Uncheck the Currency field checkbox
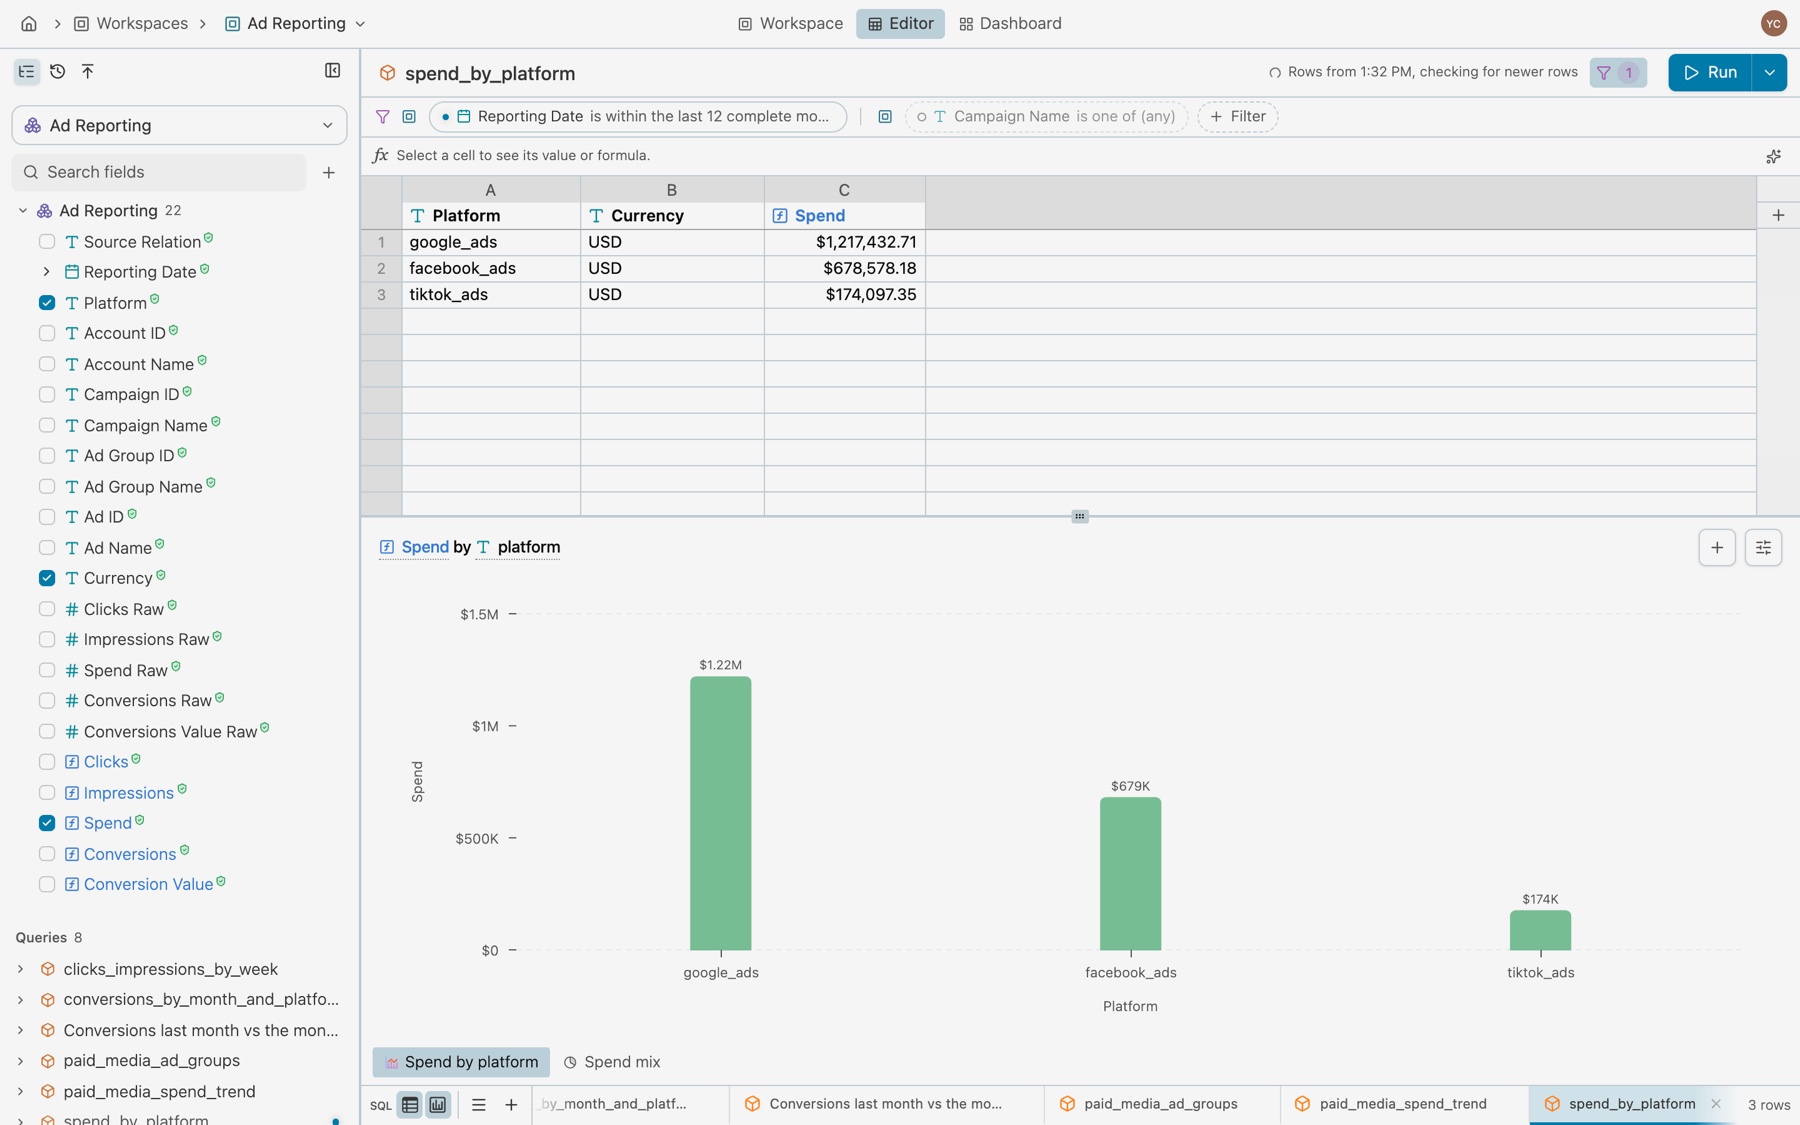The width and height of the screenshot is (1800, 1125). click(x=47, y=578)
